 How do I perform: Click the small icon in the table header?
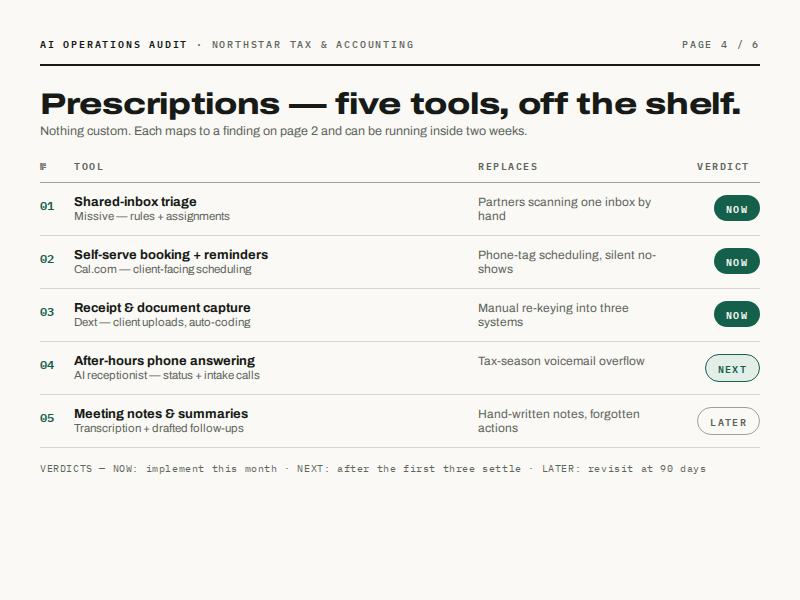(x=43, y=166)
